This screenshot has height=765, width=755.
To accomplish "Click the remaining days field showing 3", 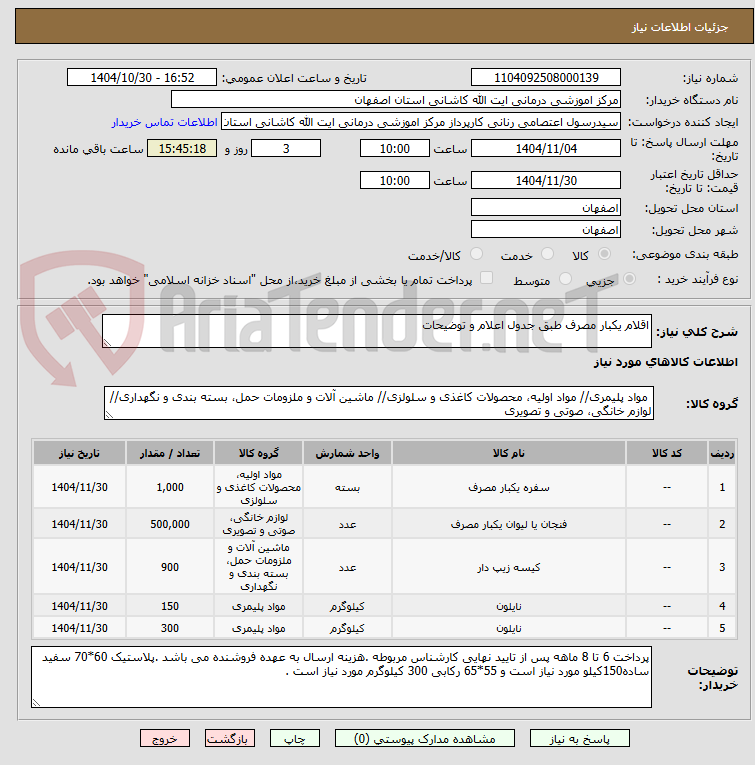I will [286, 148].
